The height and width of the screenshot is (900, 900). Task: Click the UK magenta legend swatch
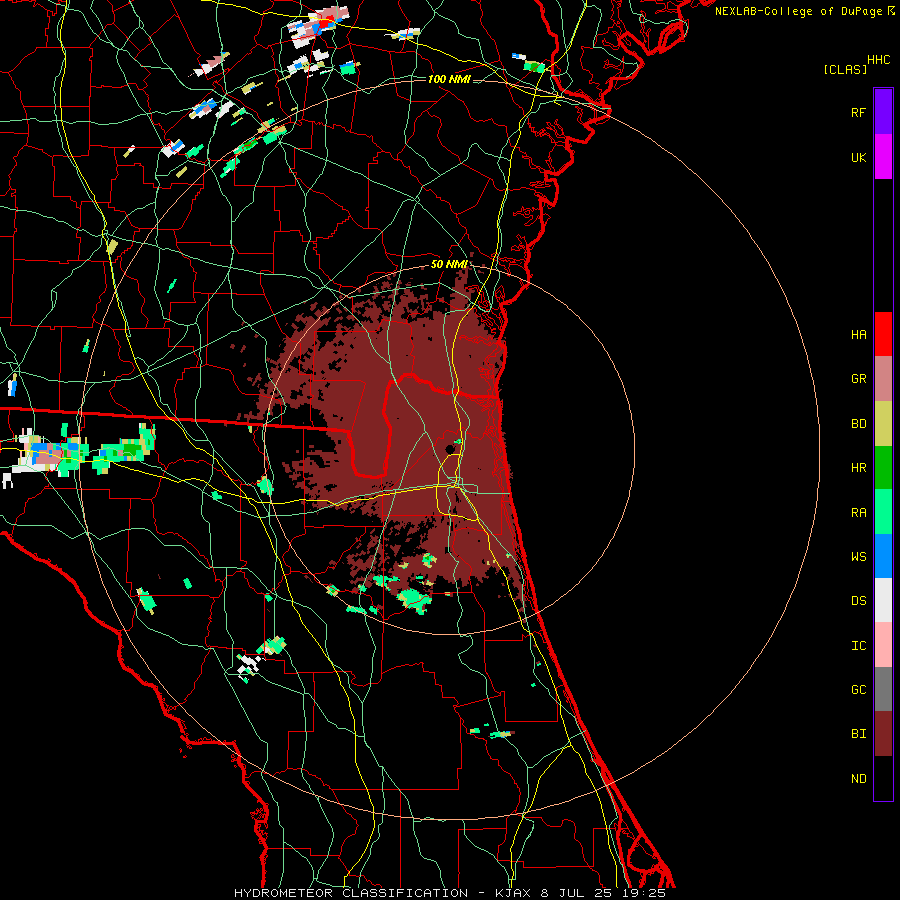(883, 157)
